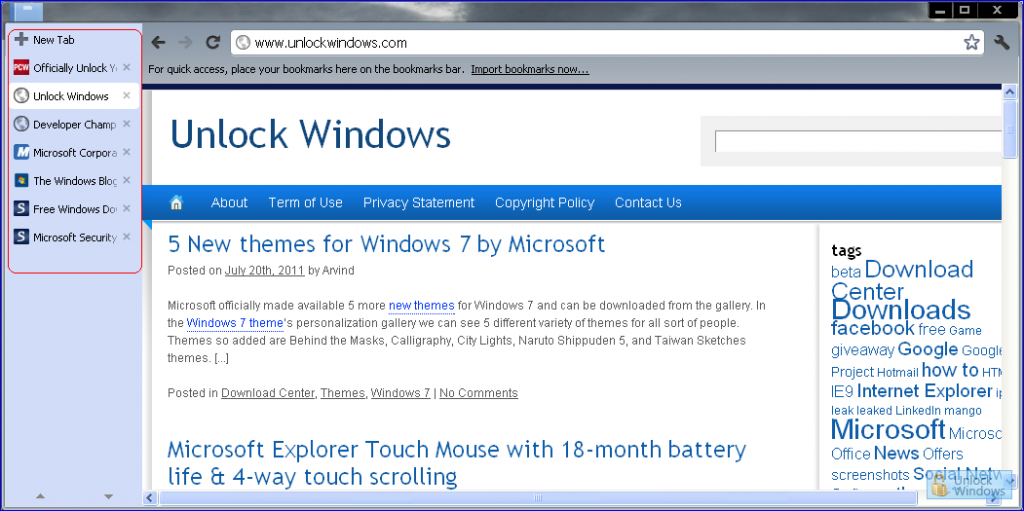The width and height of the screenshot is (1024, 511).
Task: Click the Windows flag favicon of Windows Blog tab
Action: pyautogui.click(x=22, y=180)
